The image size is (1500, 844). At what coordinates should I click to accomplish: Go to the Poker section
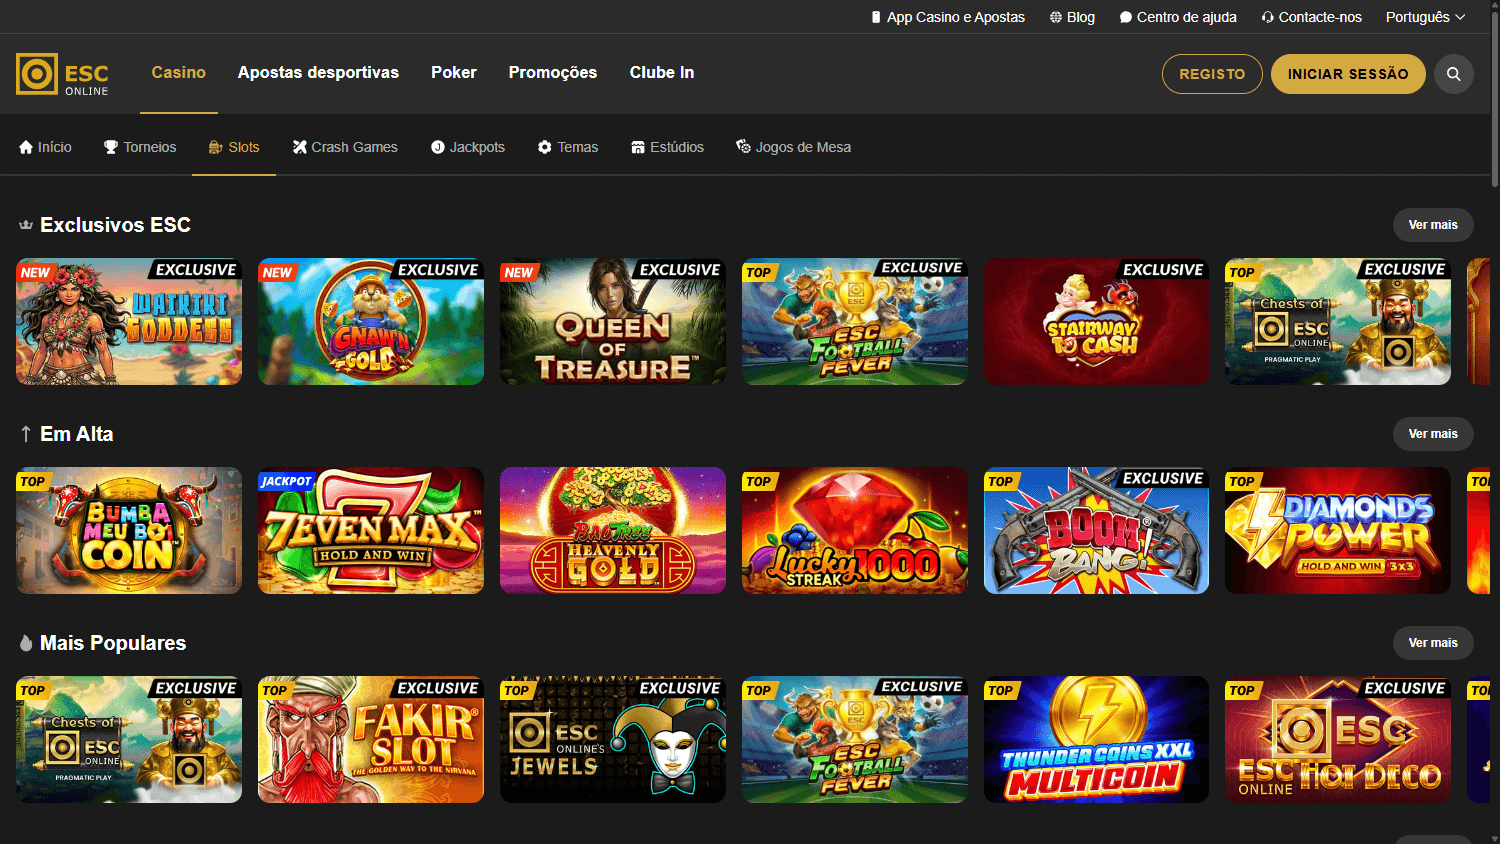pyautogui.click(x=454, y=72)
